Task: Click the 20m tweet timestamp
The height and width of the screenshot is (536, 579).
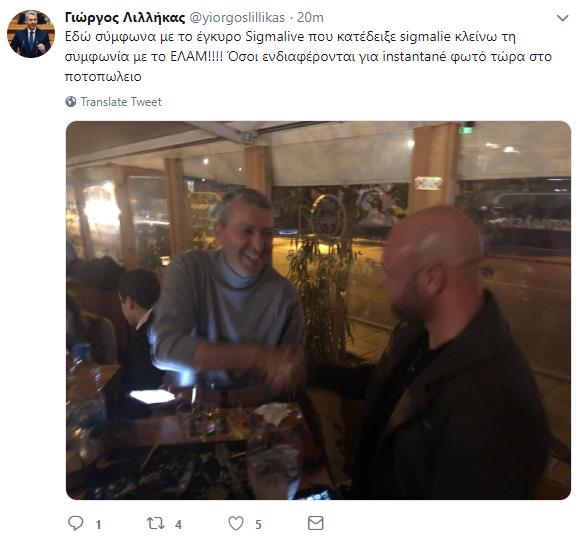Action: pos(310,18)
